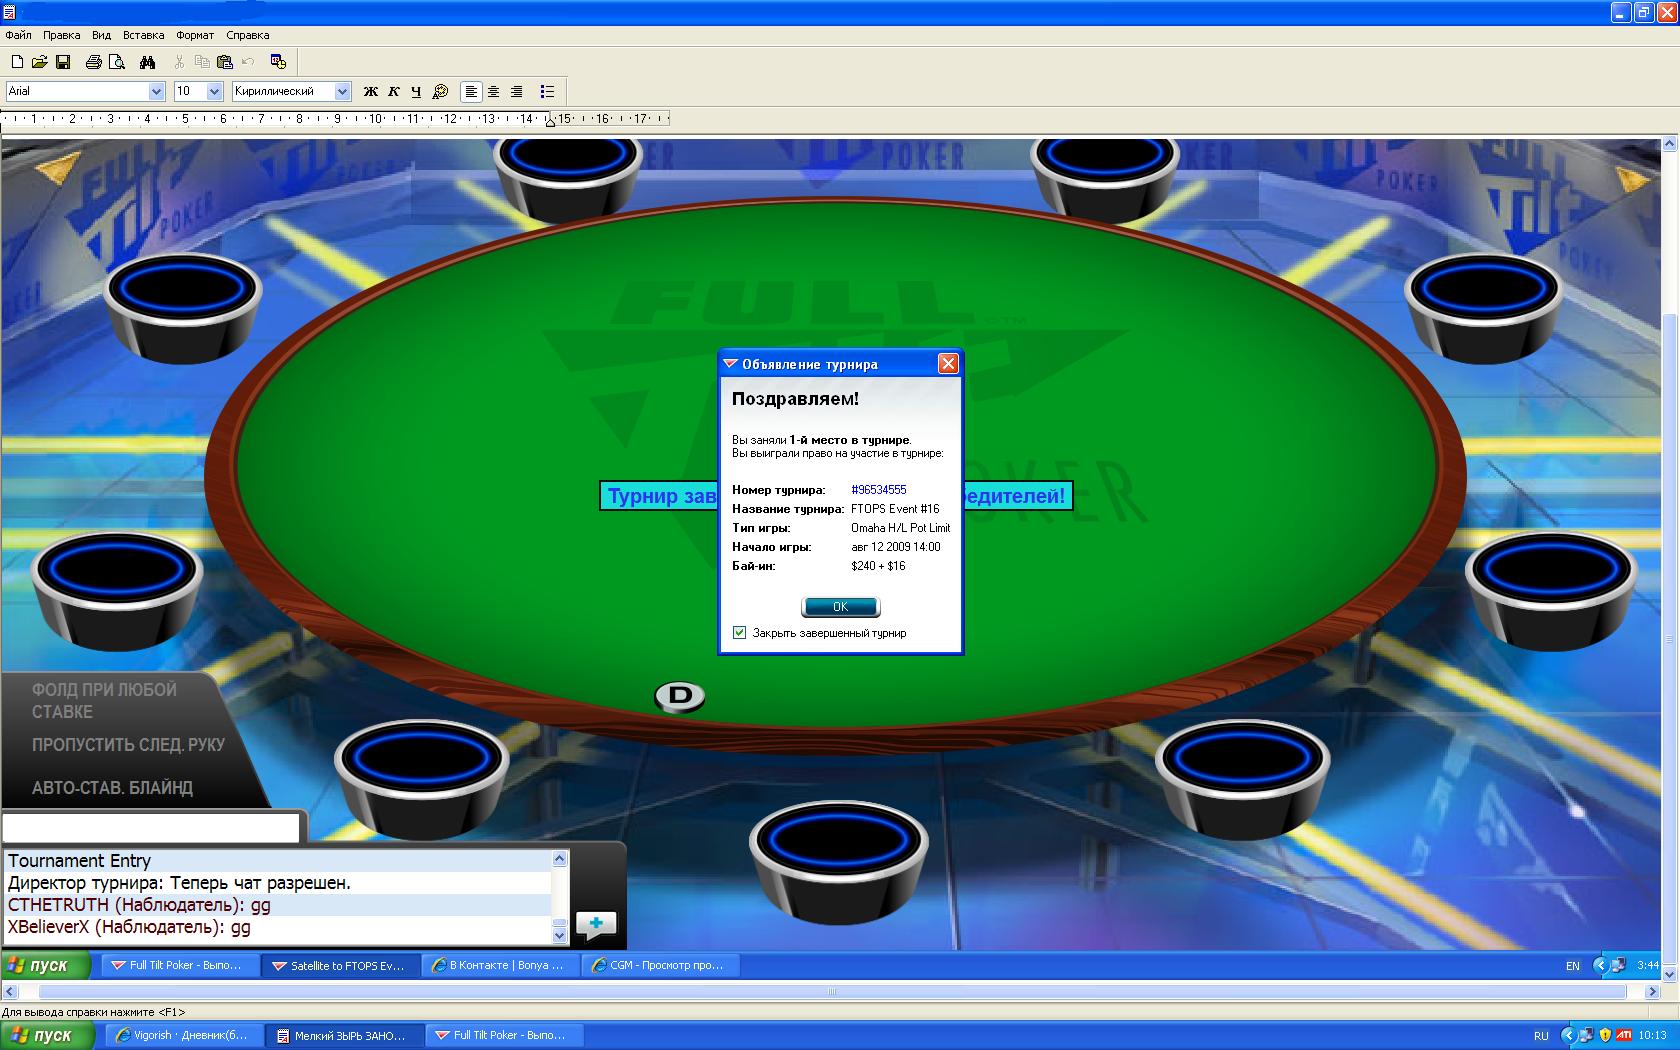Viewport: 1680px width, 1050px height.
Task: Open Print Preview from the toolbar
Action: point(117,62)
